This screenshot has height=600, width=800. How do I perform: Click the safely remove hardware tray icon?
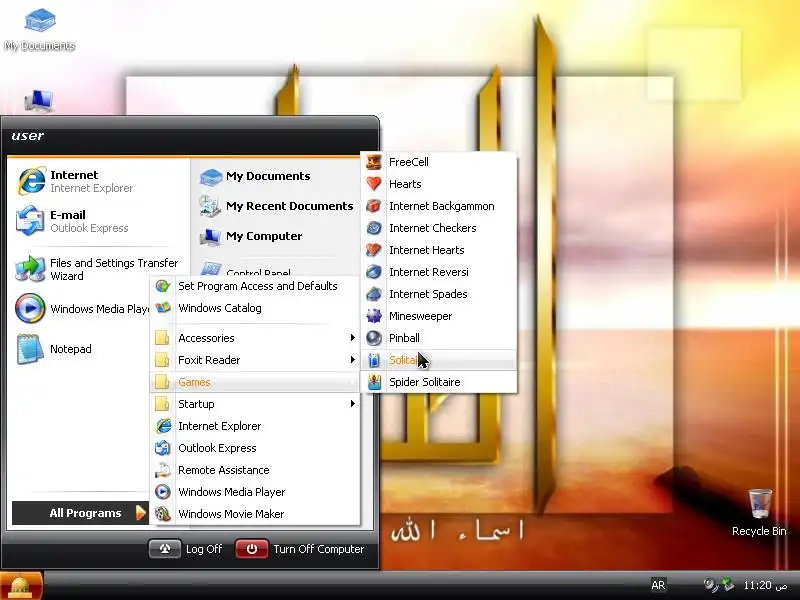coord(728,585)
